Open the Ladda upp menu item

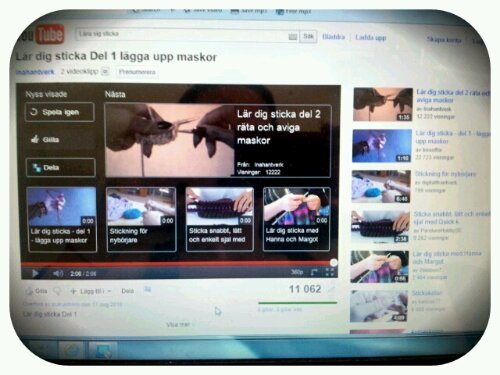[x=371, y=38]
